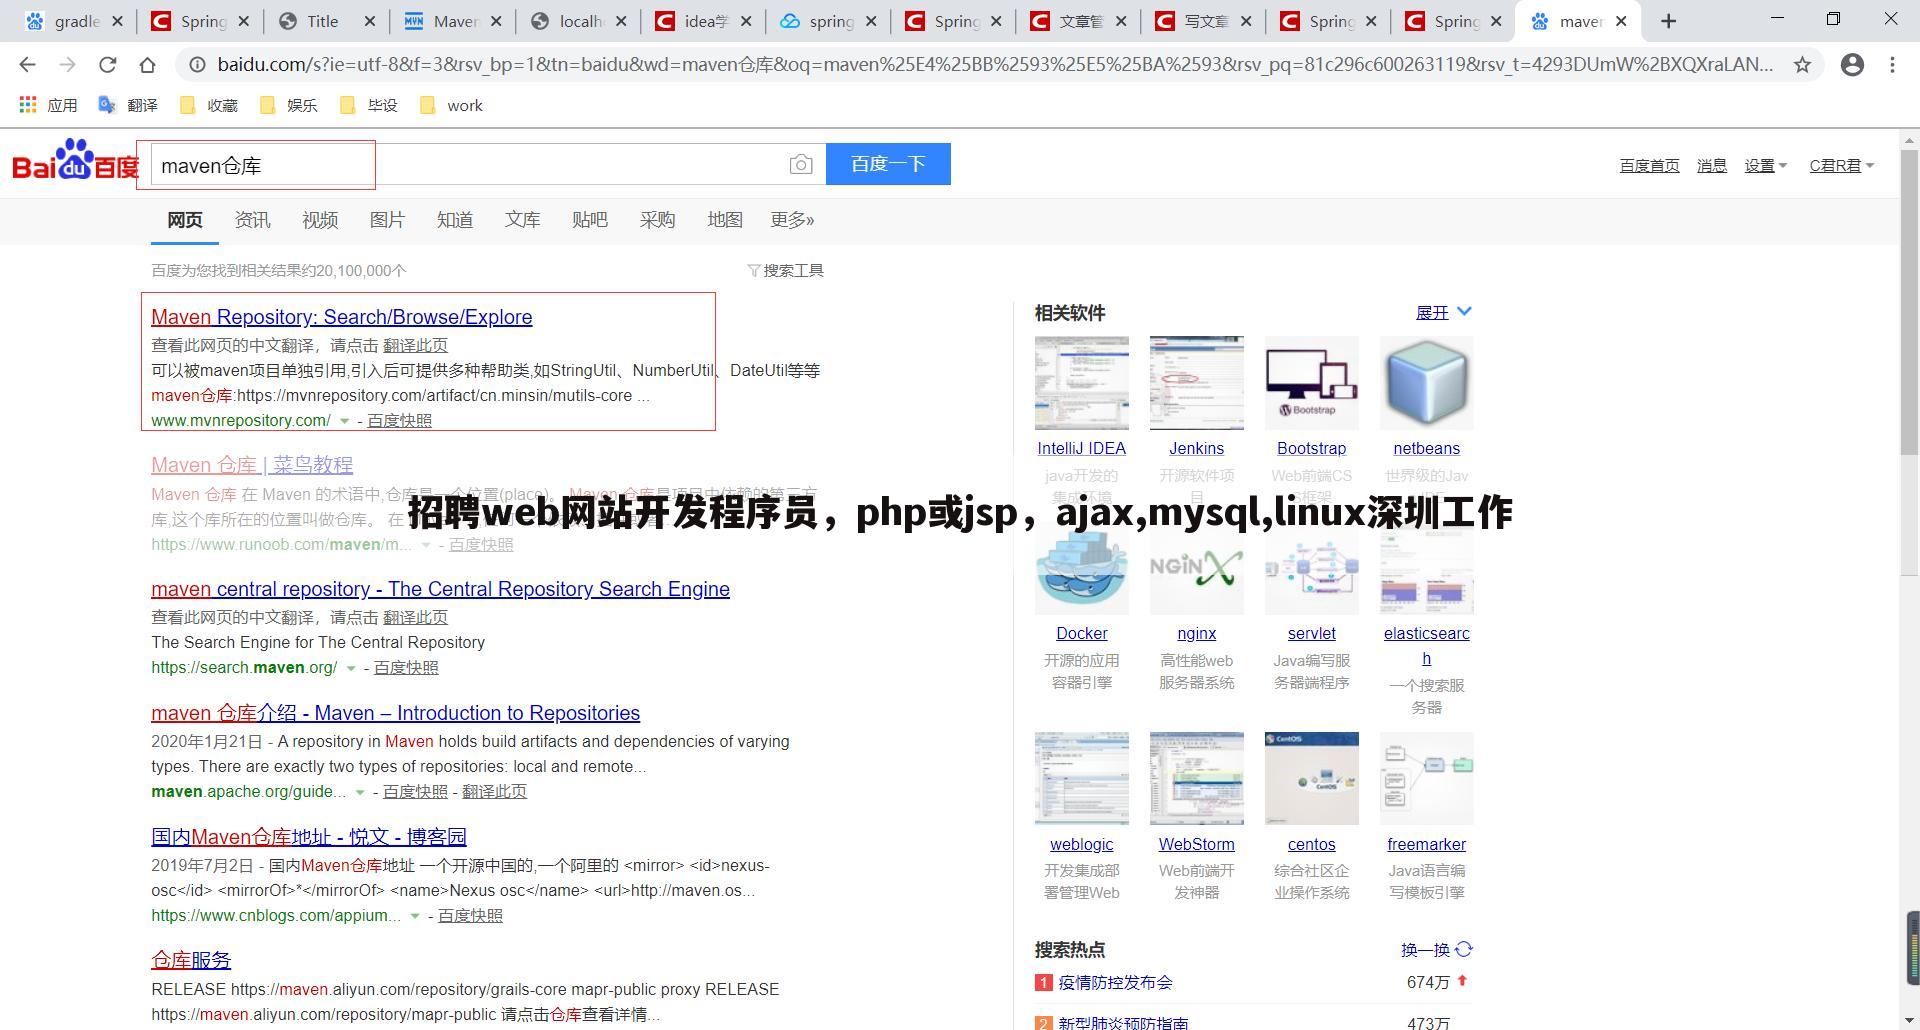This screenshot has width=1920, height=1030.
Task: Open the 设置 dropdown
Action: point(1765,166)
